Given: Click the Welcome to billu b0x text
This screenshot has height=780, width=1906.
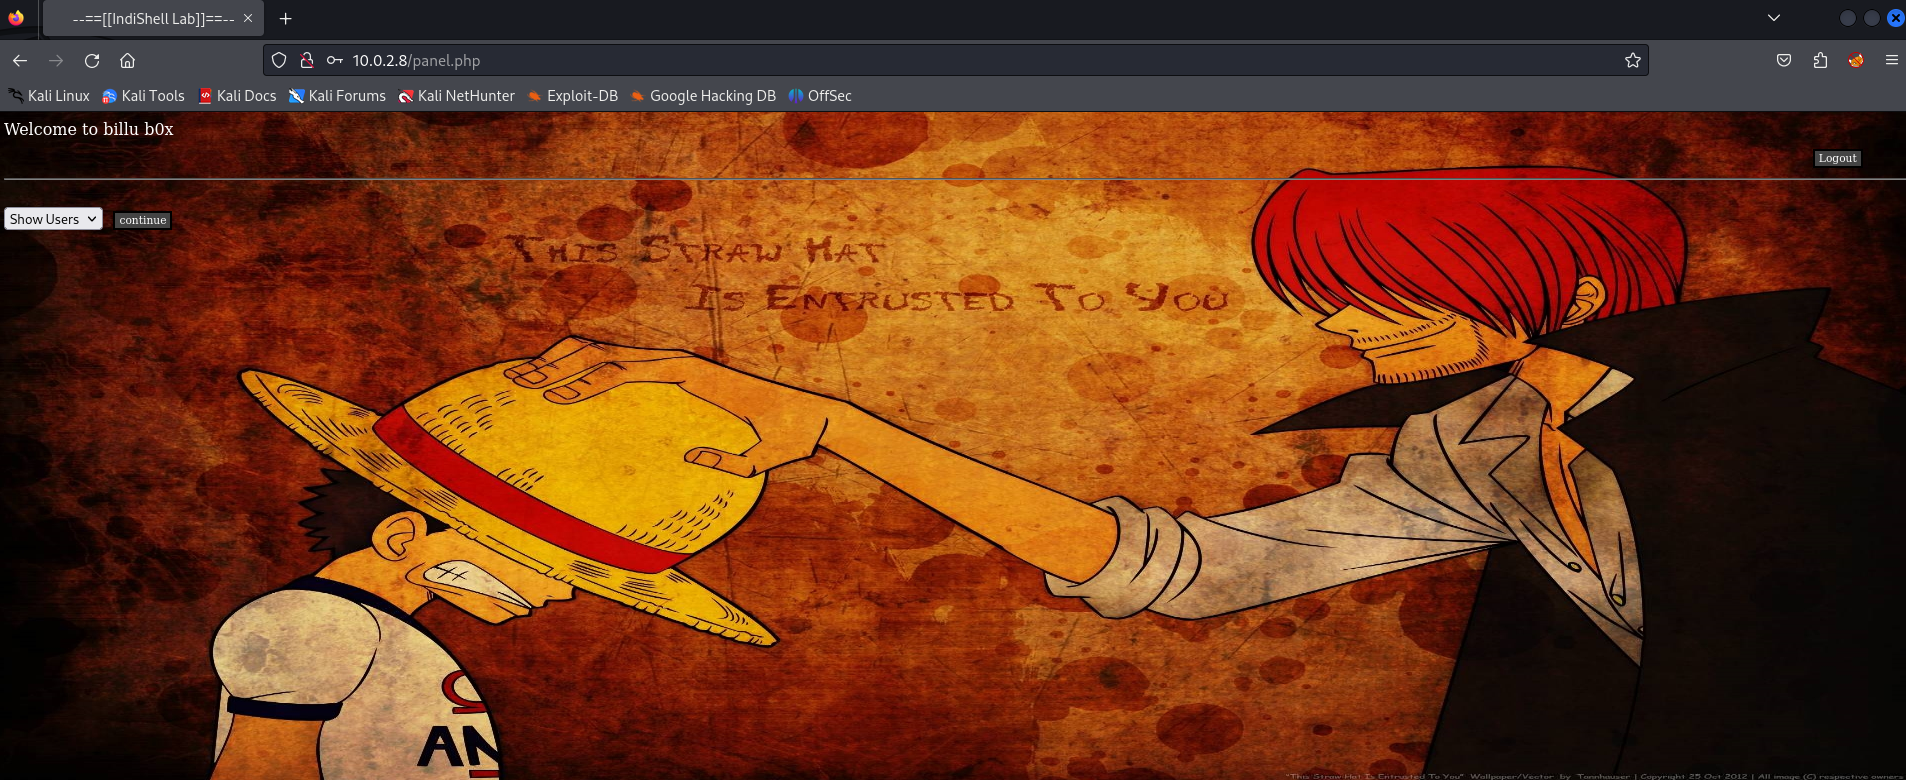Looking at the screenshot, I should tap(89, 129).
